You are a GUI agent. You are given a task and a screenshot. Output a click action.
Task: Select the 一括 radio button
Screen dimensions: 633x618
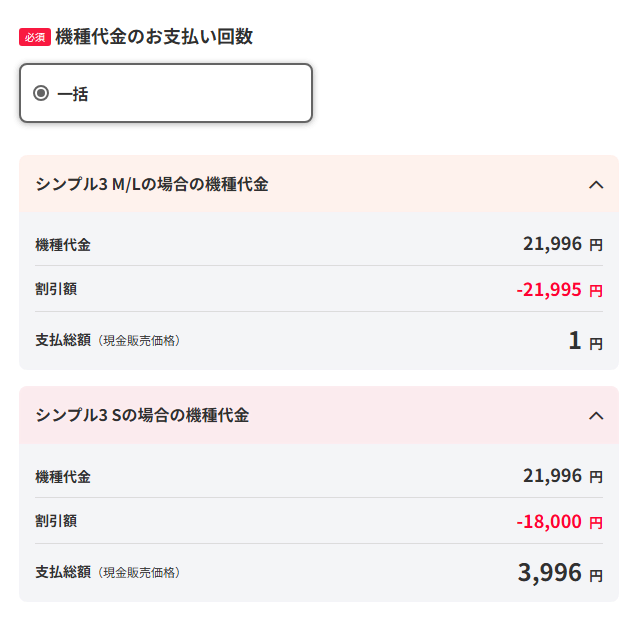point(41,93)
